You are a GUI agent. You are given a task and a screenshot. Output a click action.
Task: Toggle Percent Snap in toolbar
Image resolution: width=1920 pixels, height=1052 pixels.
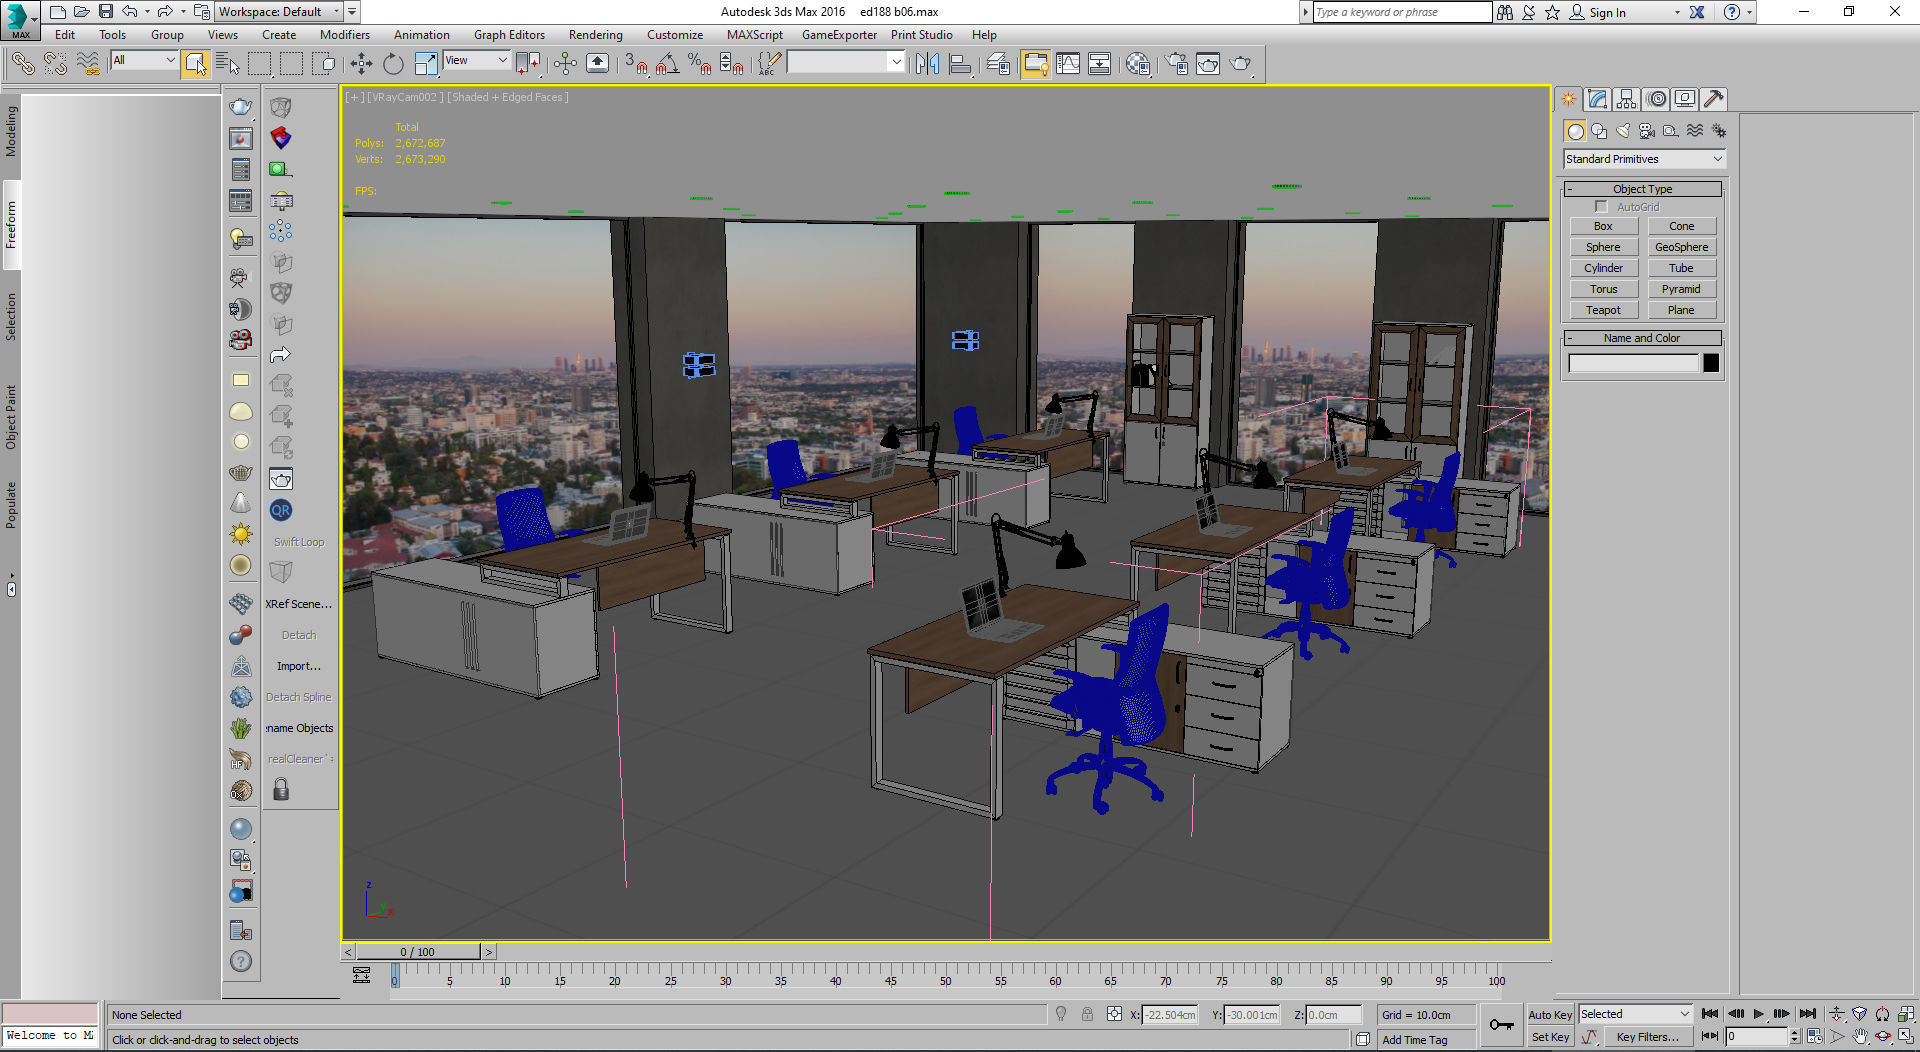pyautogui.click(x=700, y=64)
